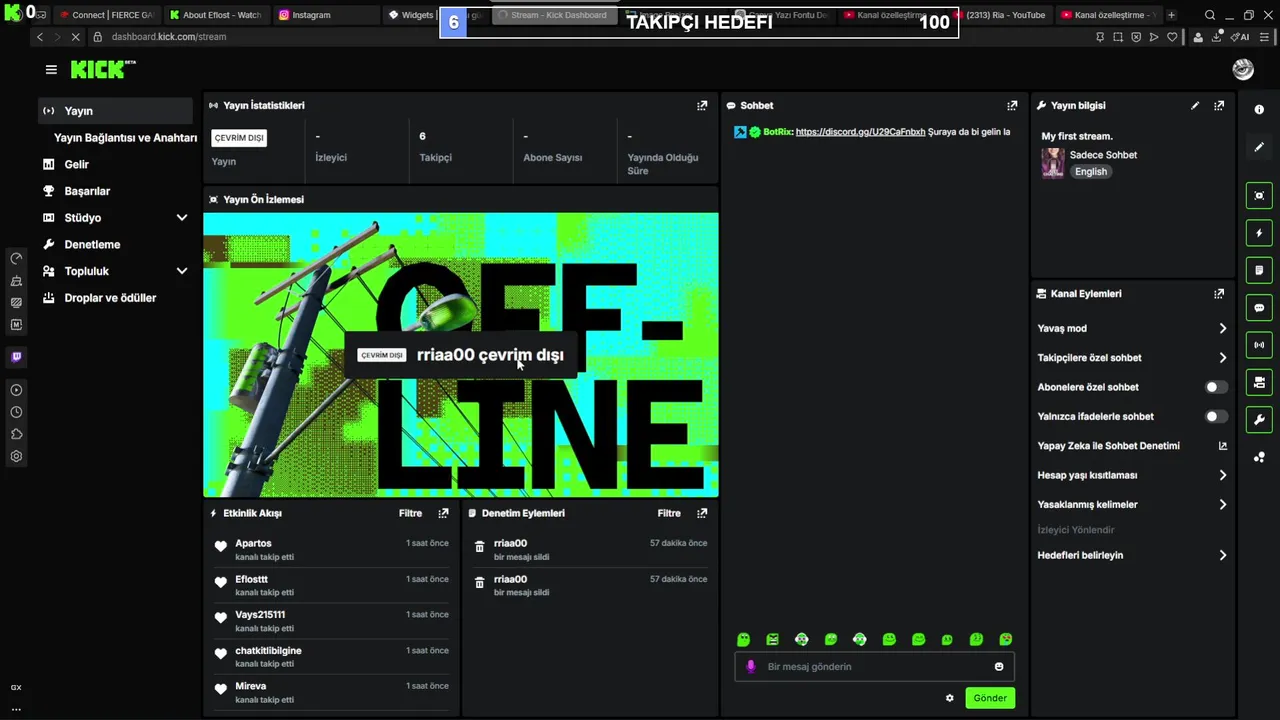
Task: Open Filtre in Denetim Eylemleri
Action: click(x=669, y=513)
